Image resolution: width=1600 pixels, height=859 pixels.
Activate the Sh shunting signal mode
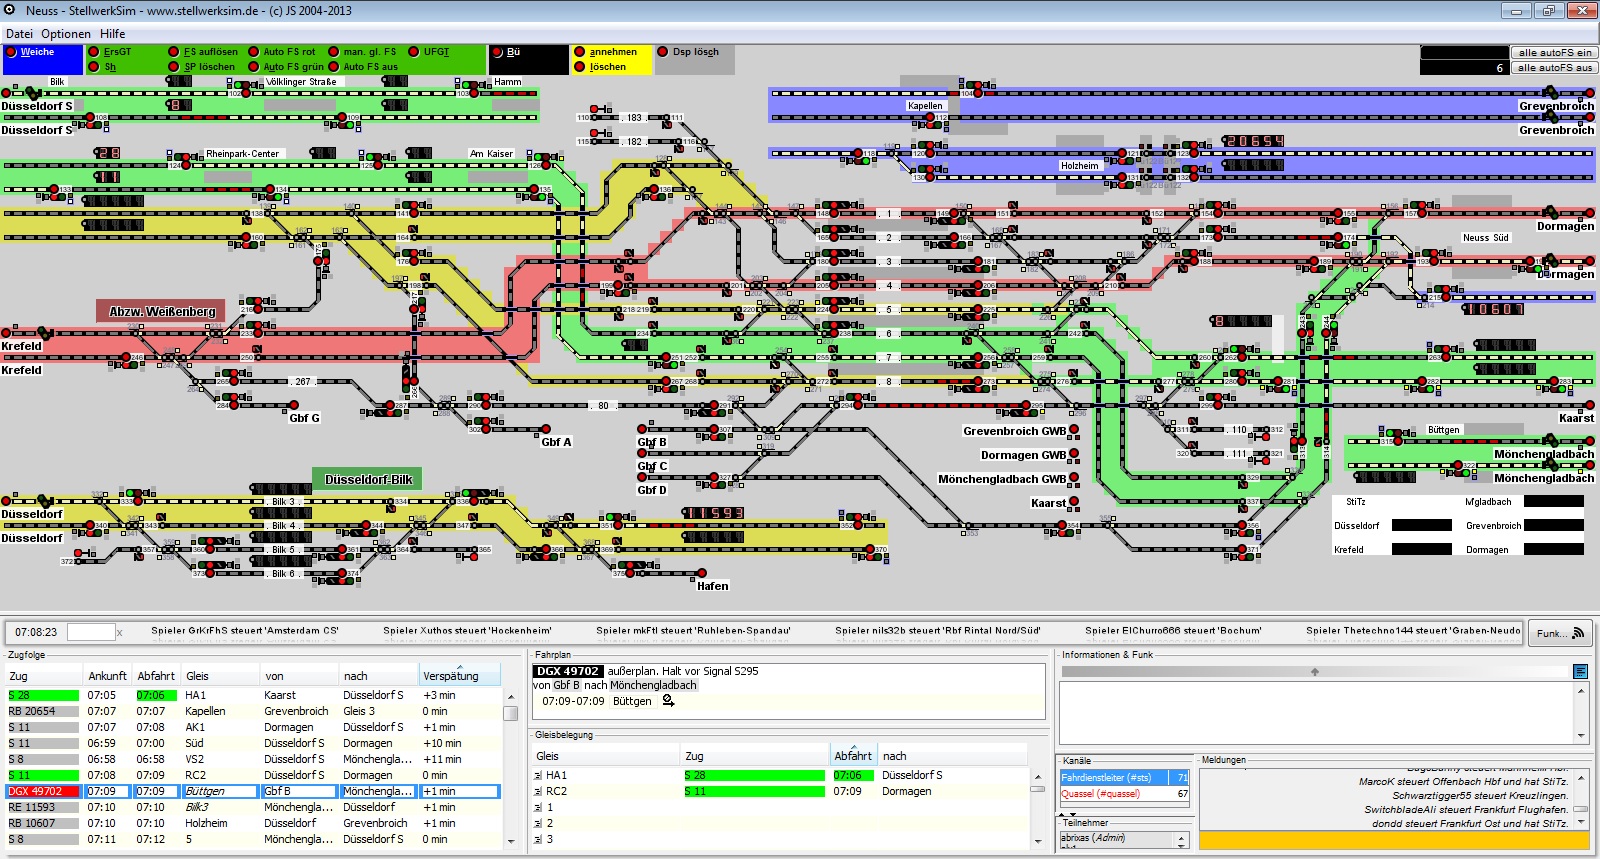(102, 67)
